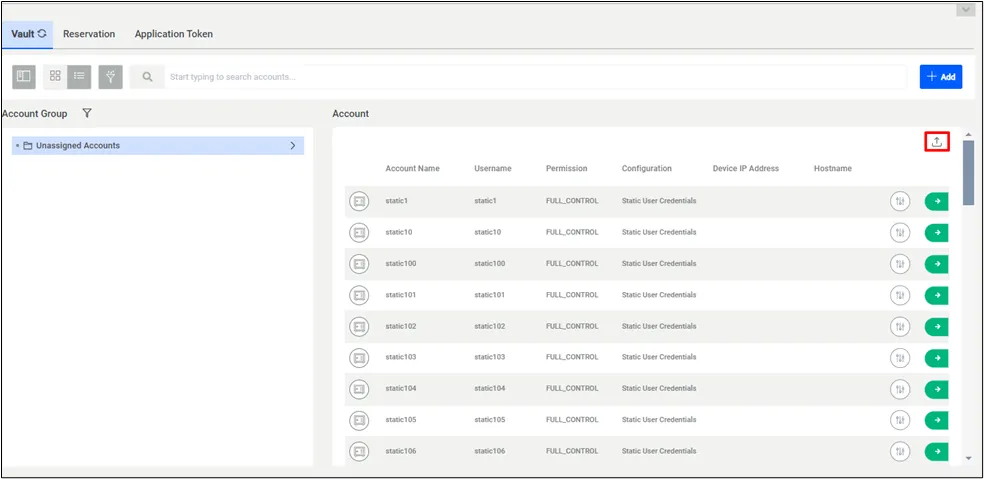Click the vault icon for static103
The image size is (984, 479).
[x=359, y=357]
